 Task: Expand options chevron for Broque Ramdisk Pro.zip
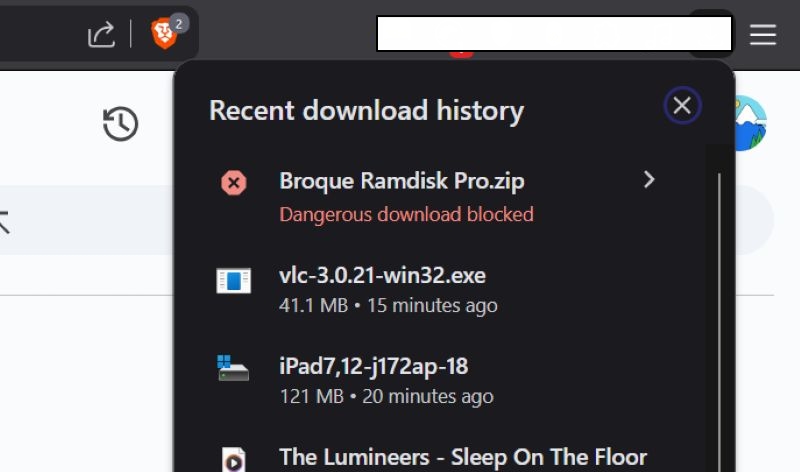click(x=649, y=180)
